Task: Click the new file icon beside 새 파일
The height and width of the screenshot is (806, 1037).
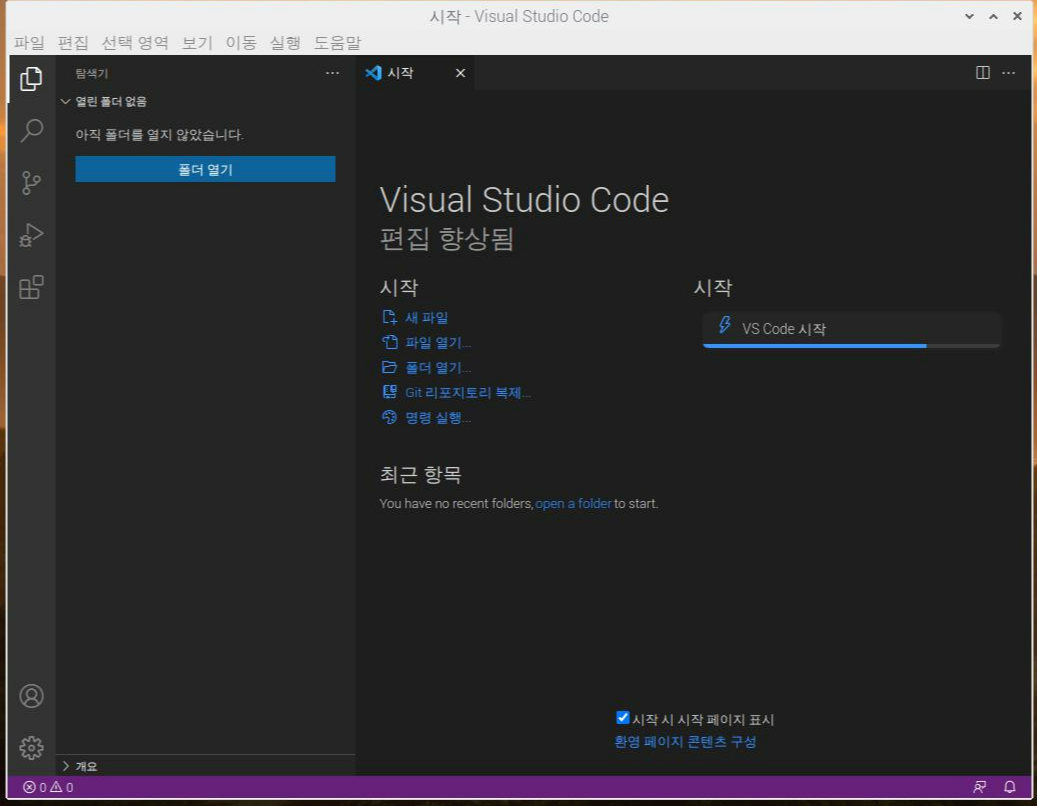Action: click(x=390, y=317)
